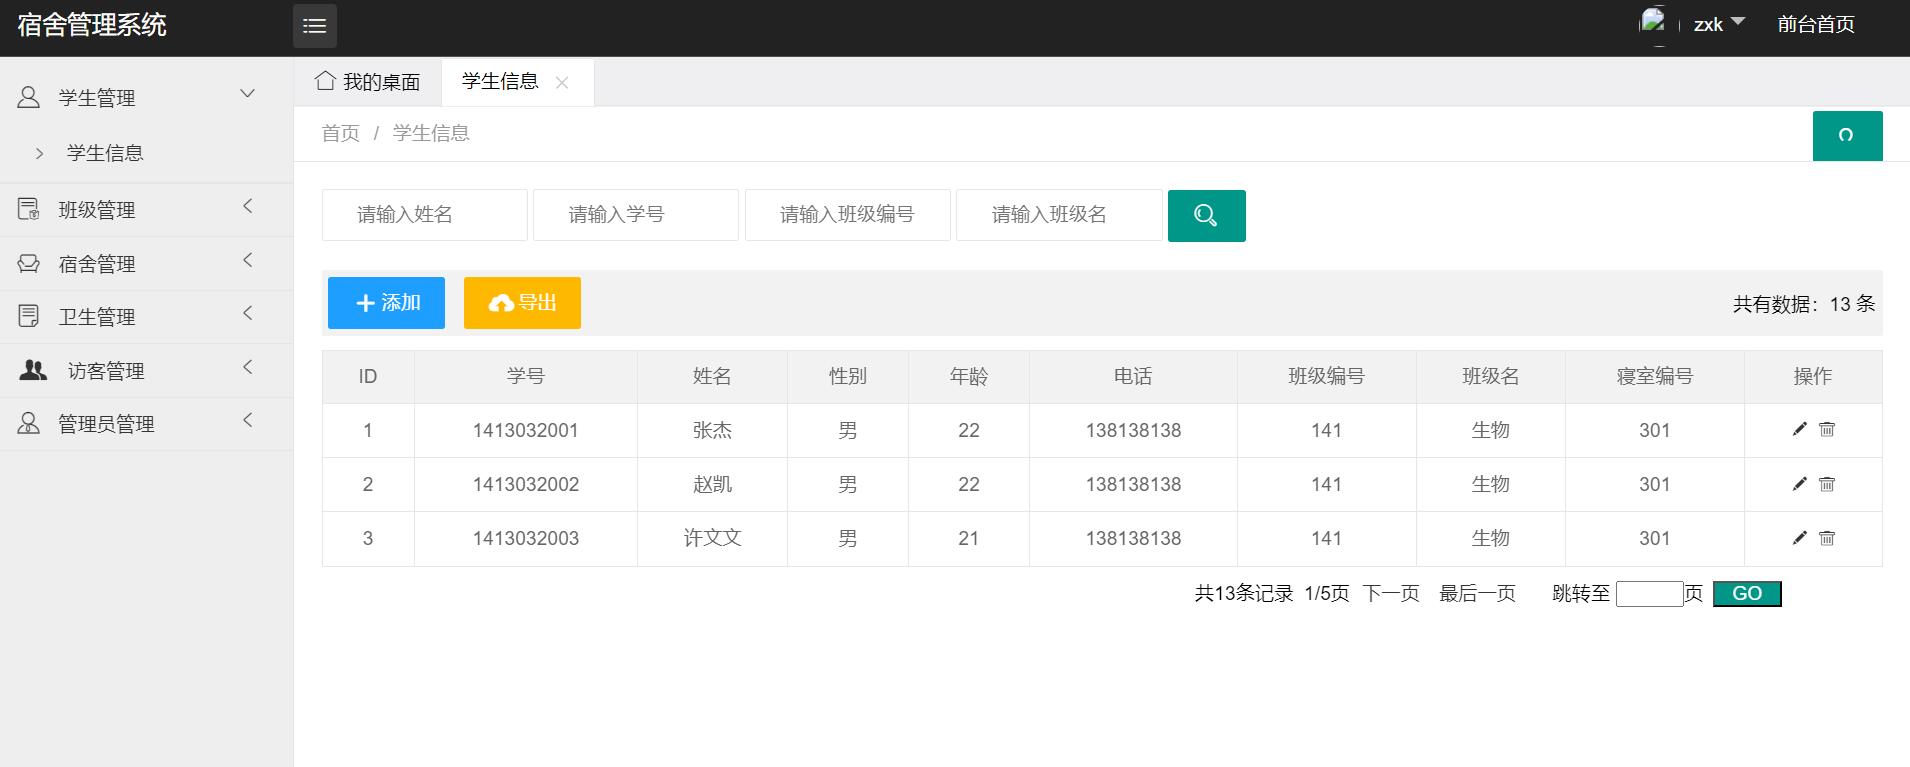The image size is (1910, 767).
Task: Click the document icon next to 班级管理
Action: tap(29, 209)
